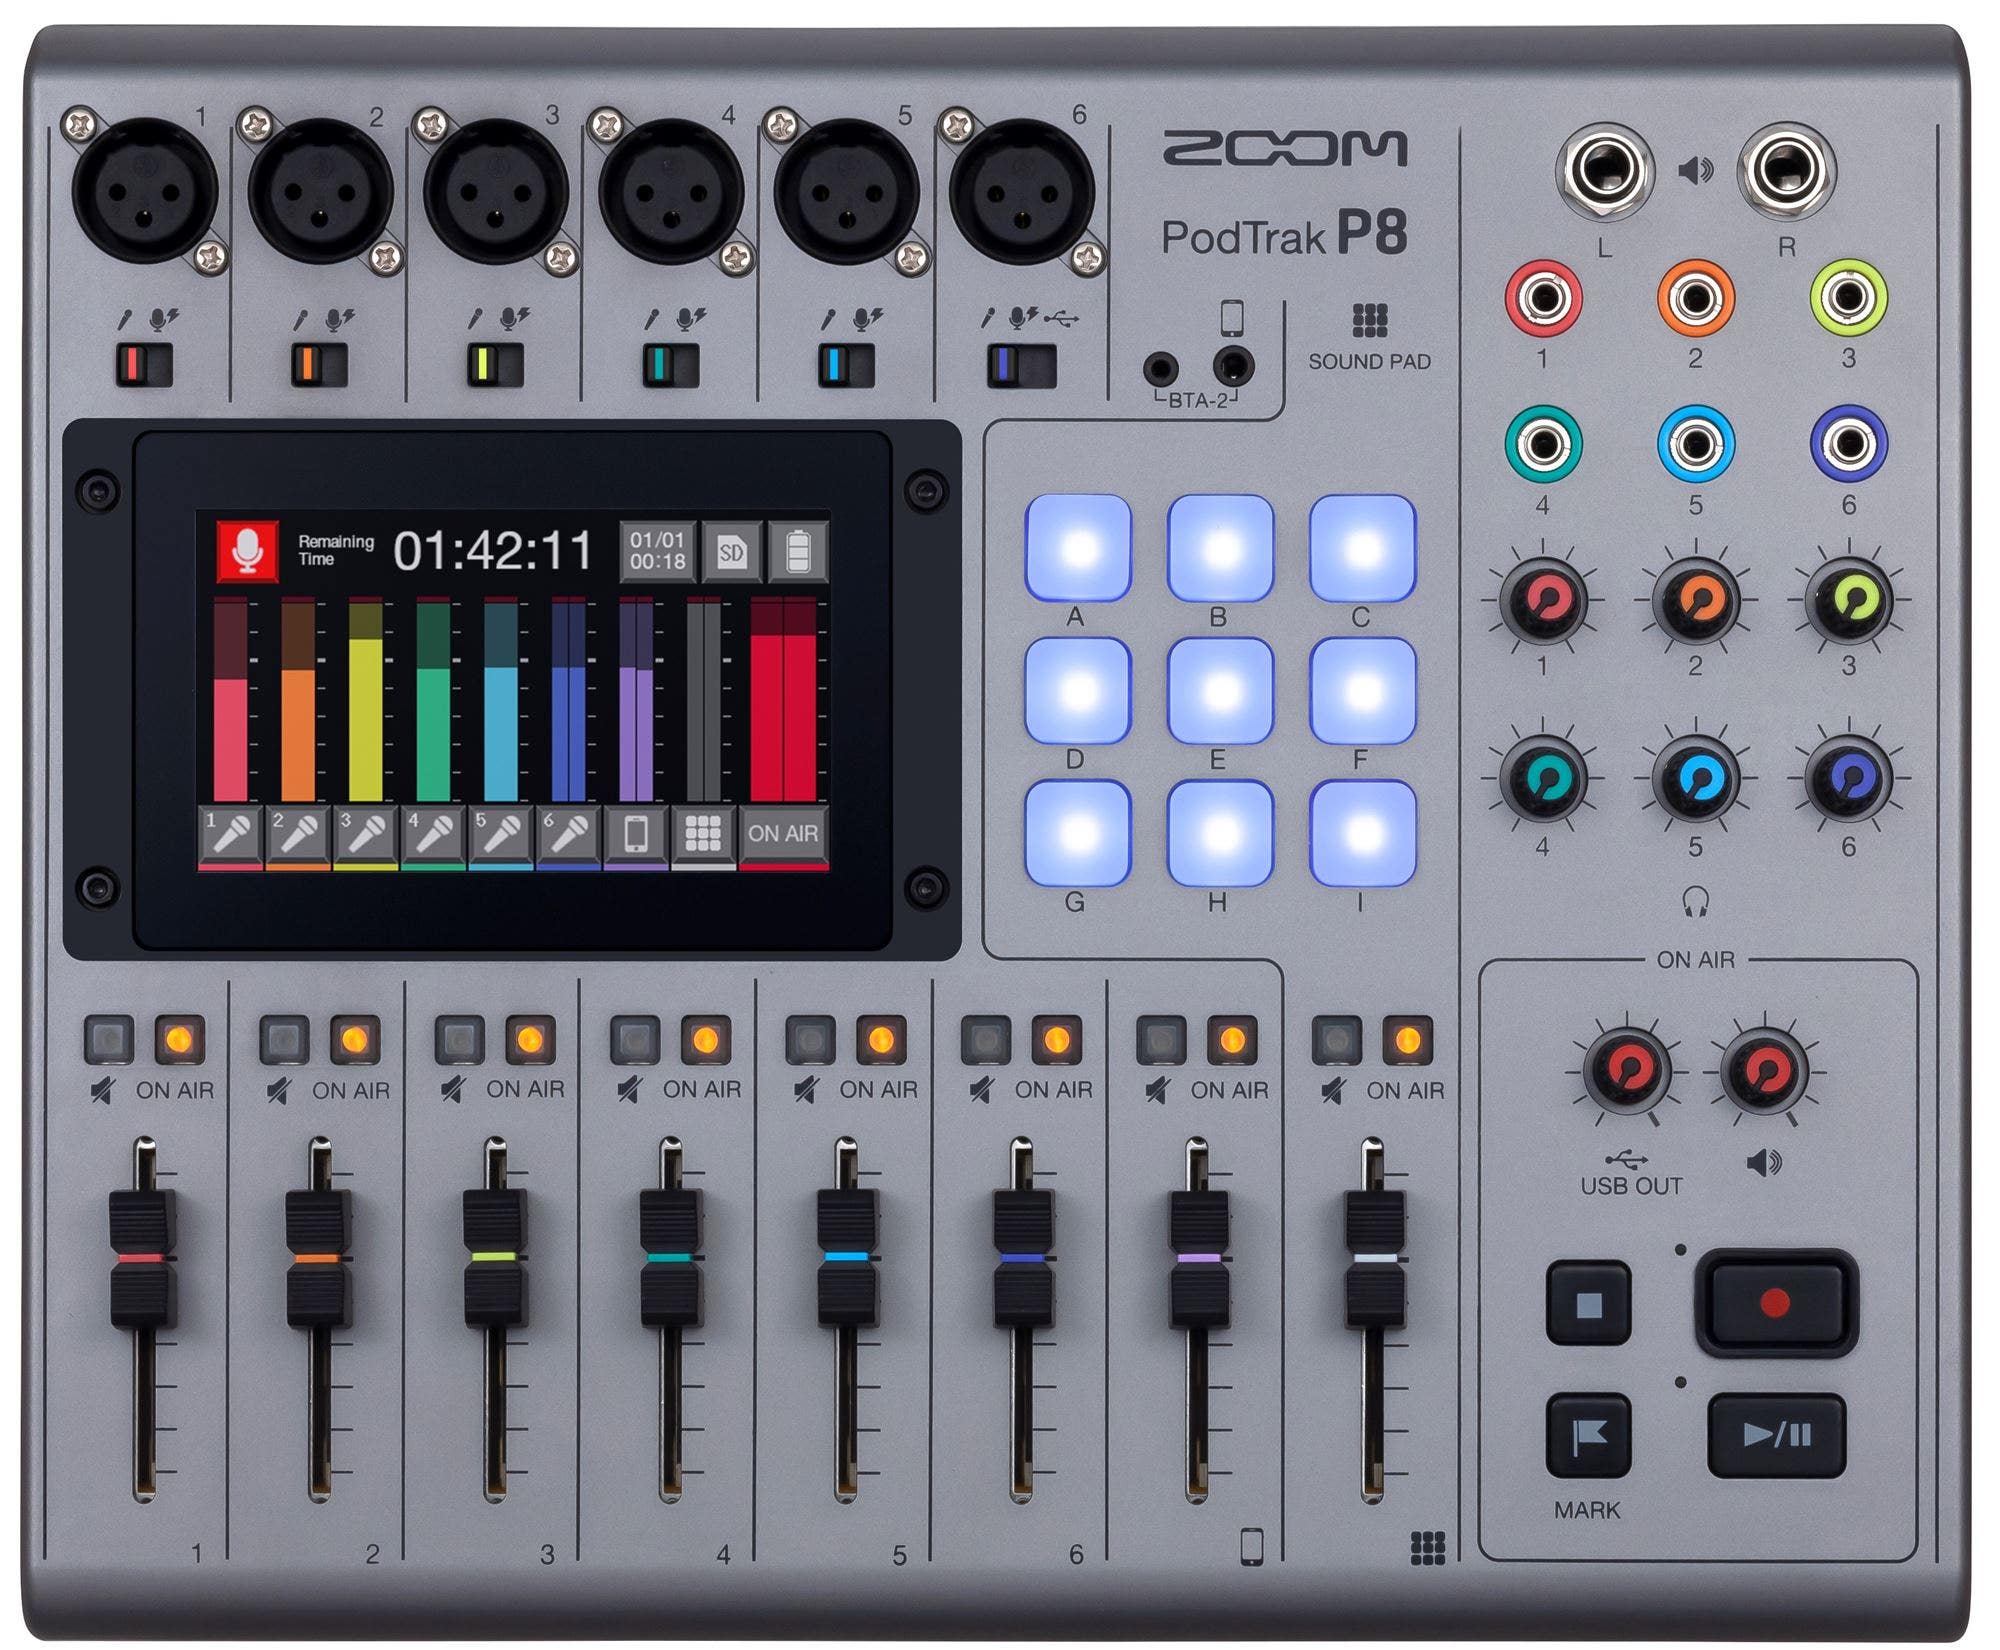Screen dimensions: 2000x1650
Task: Trigger sound pad A
Action: tap(1078, 548)
